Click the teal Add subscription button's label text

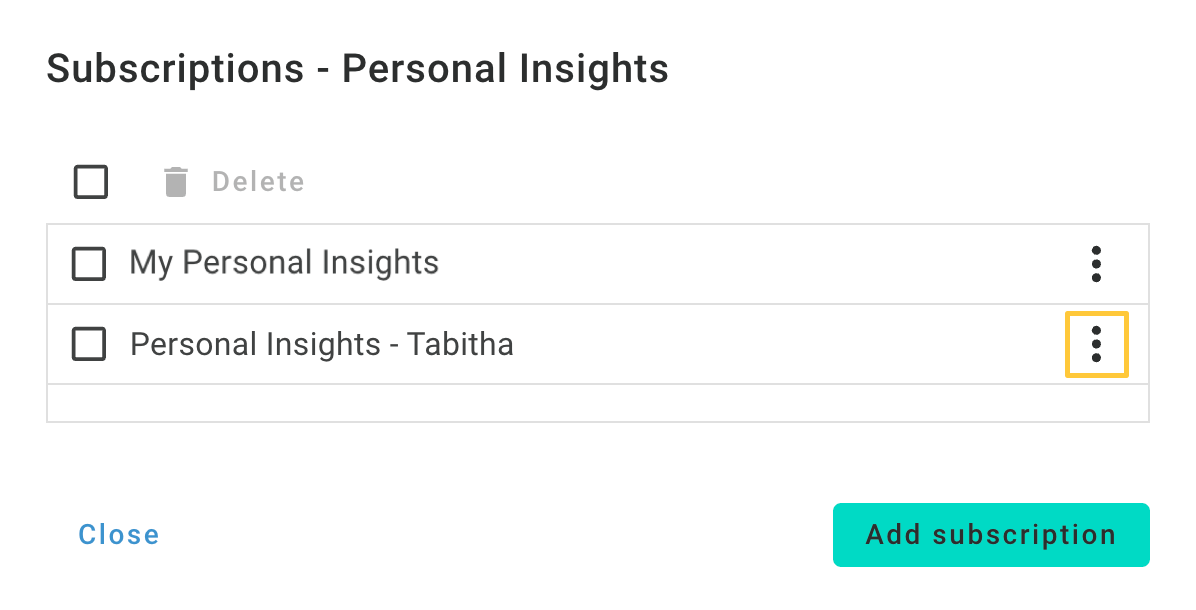(991, 535)
